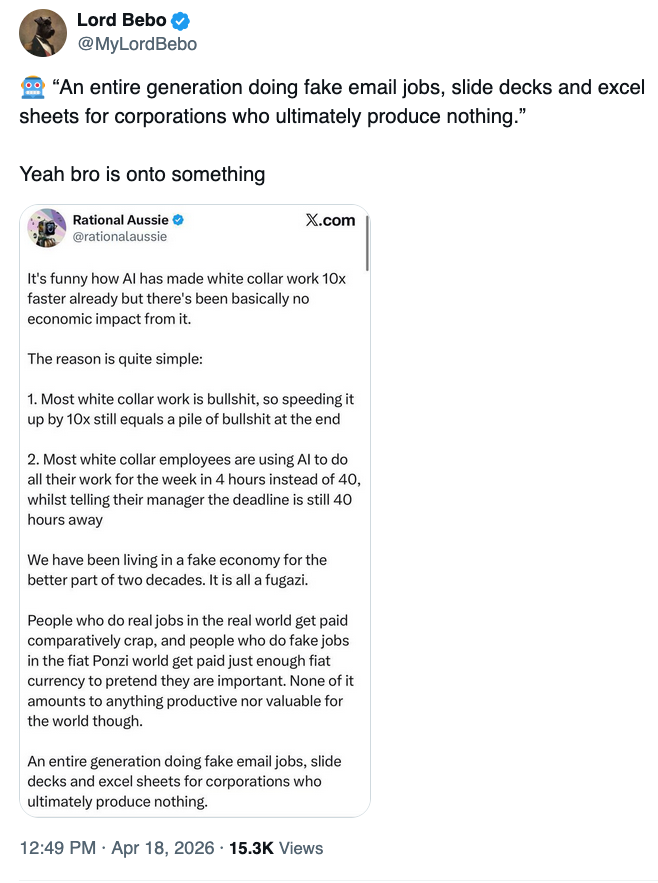Click the robot emoji in the tweet
Viewport: 658px width, 883px height.
32,89
